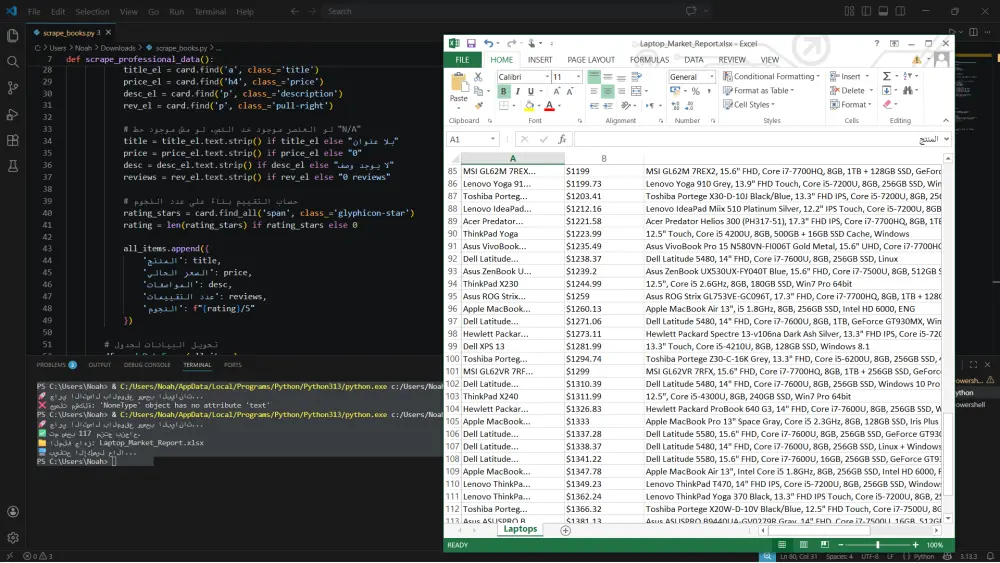Viewport: 1000px width, 563px height.
Task: Increase font size in Excel ribbon
Action: point(557,91)
